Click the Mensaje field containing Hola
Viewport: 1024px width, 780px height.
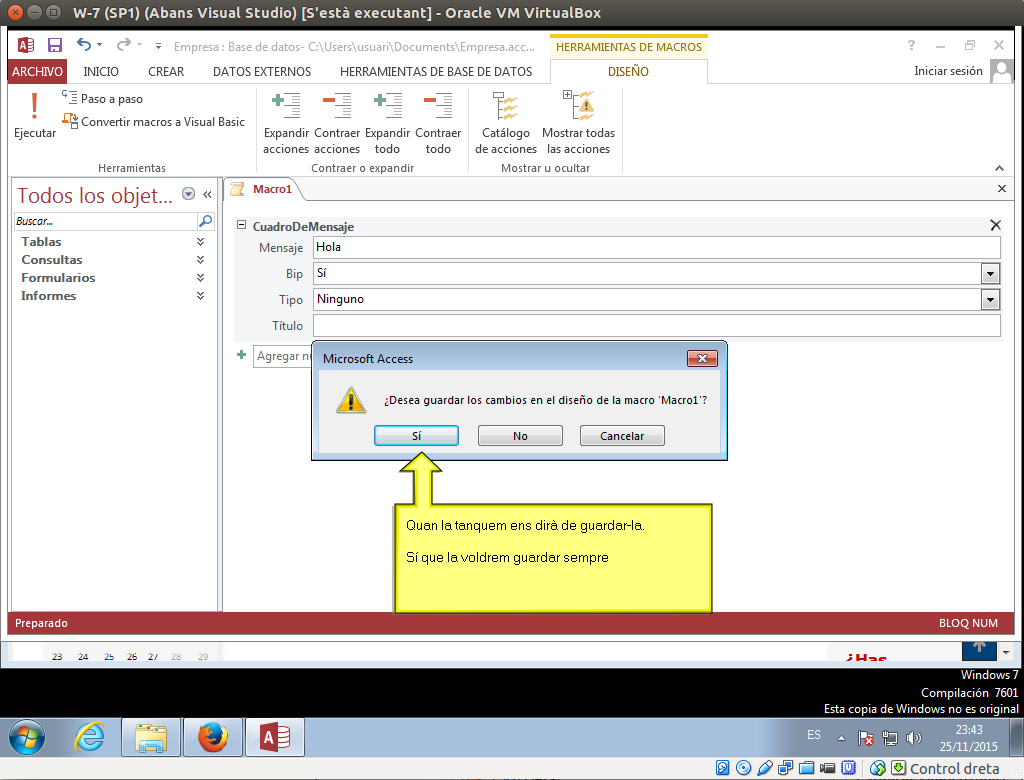656,247
